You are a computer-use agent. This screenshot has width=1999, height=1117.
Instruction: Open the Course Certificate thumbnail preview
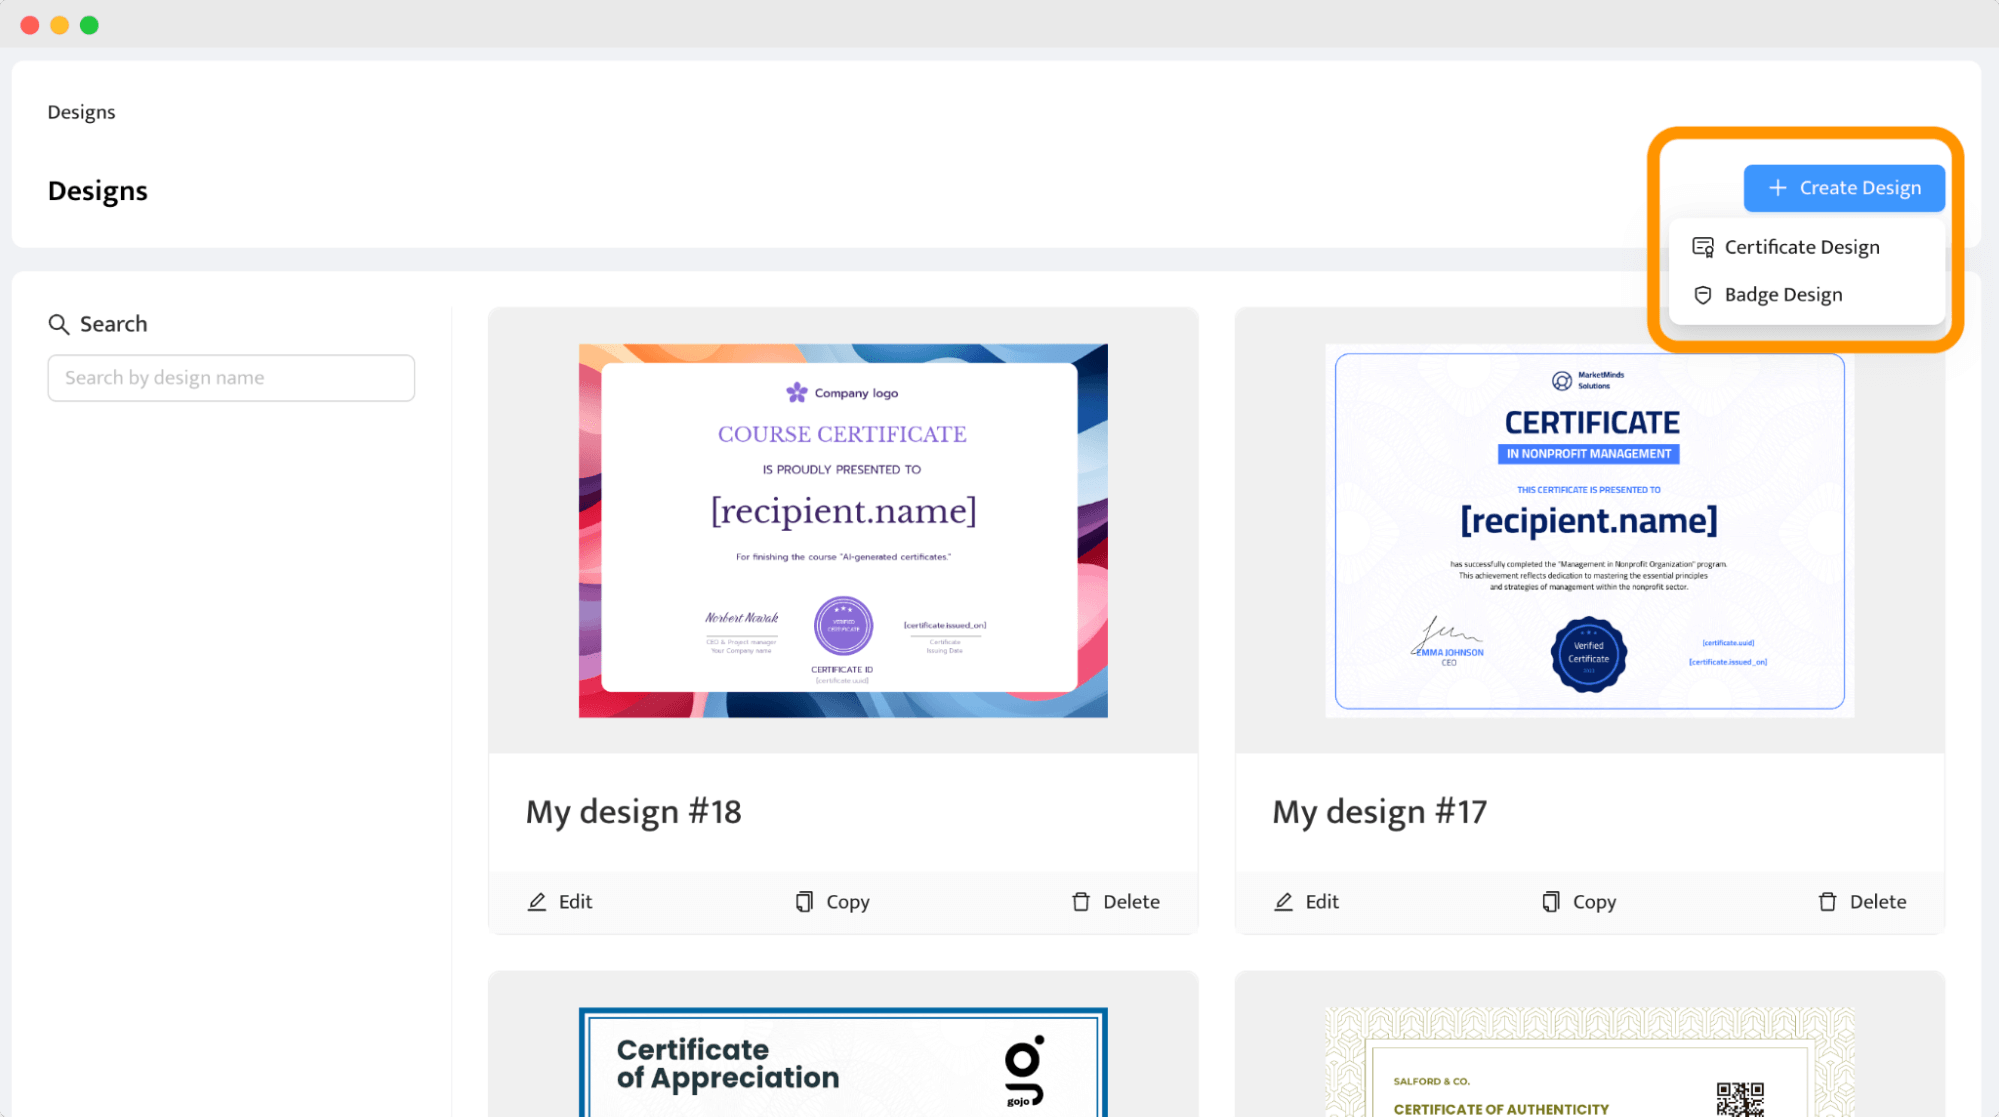click(843, 531)
